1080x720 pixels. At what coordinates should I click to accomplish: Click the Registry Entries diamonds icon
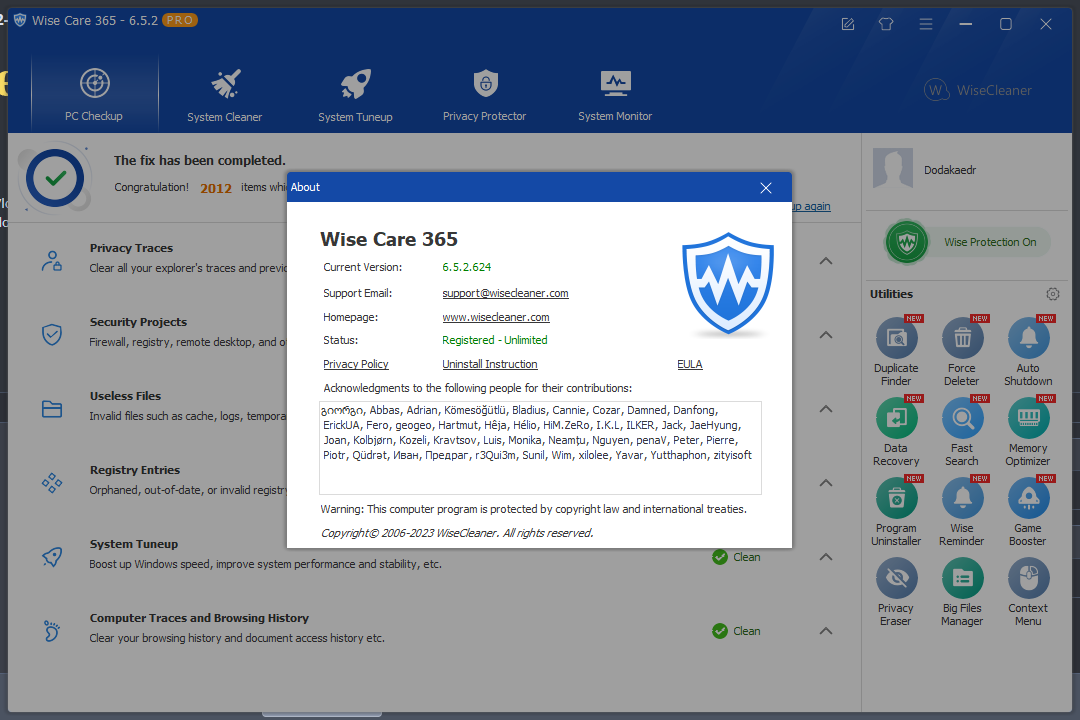click(52, 483)
